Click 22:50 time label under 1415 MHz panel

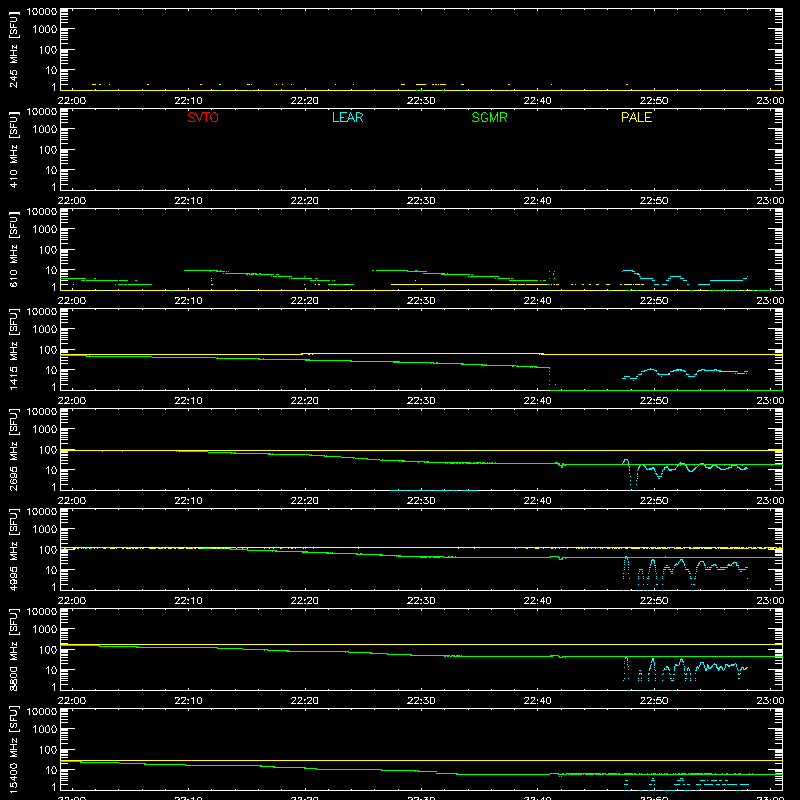pyautogui.click(x=654, y=401)
